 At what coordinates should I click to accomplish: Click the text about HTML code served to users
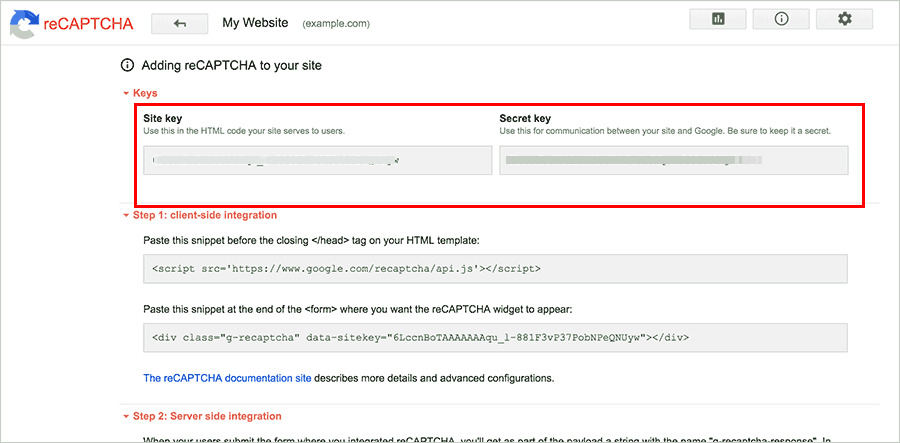[x=244, y=131]
